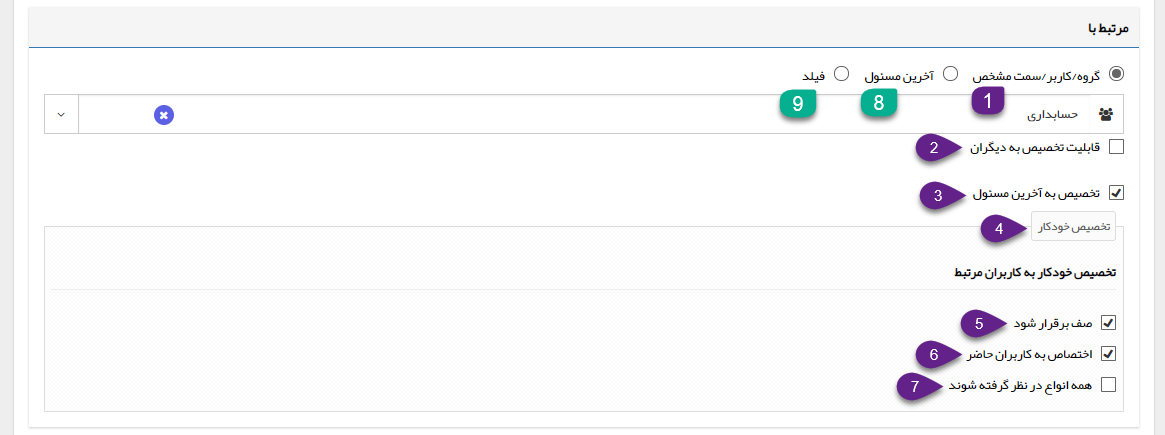This screenshot has width=1165, height=435.
Task: Clear the selected حسابداری value with the x icon
Action: 164,115
